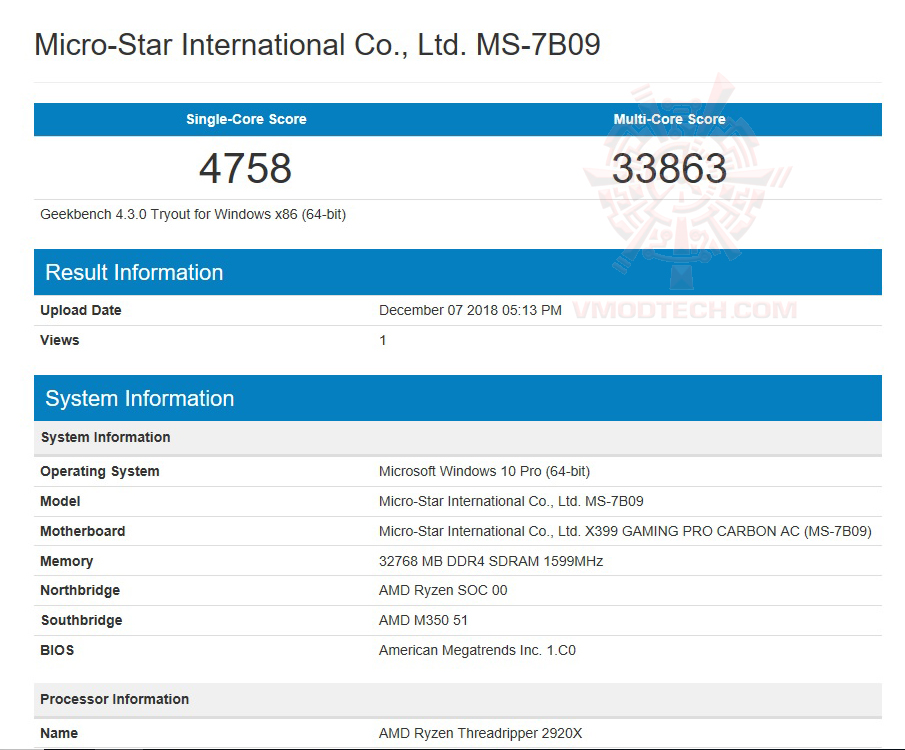Image resolution: width=905 pixels, height=750 pixels.
Task: Click the 'Motherboard' row label
Action: pyautogui.click(x=83, y=531)
